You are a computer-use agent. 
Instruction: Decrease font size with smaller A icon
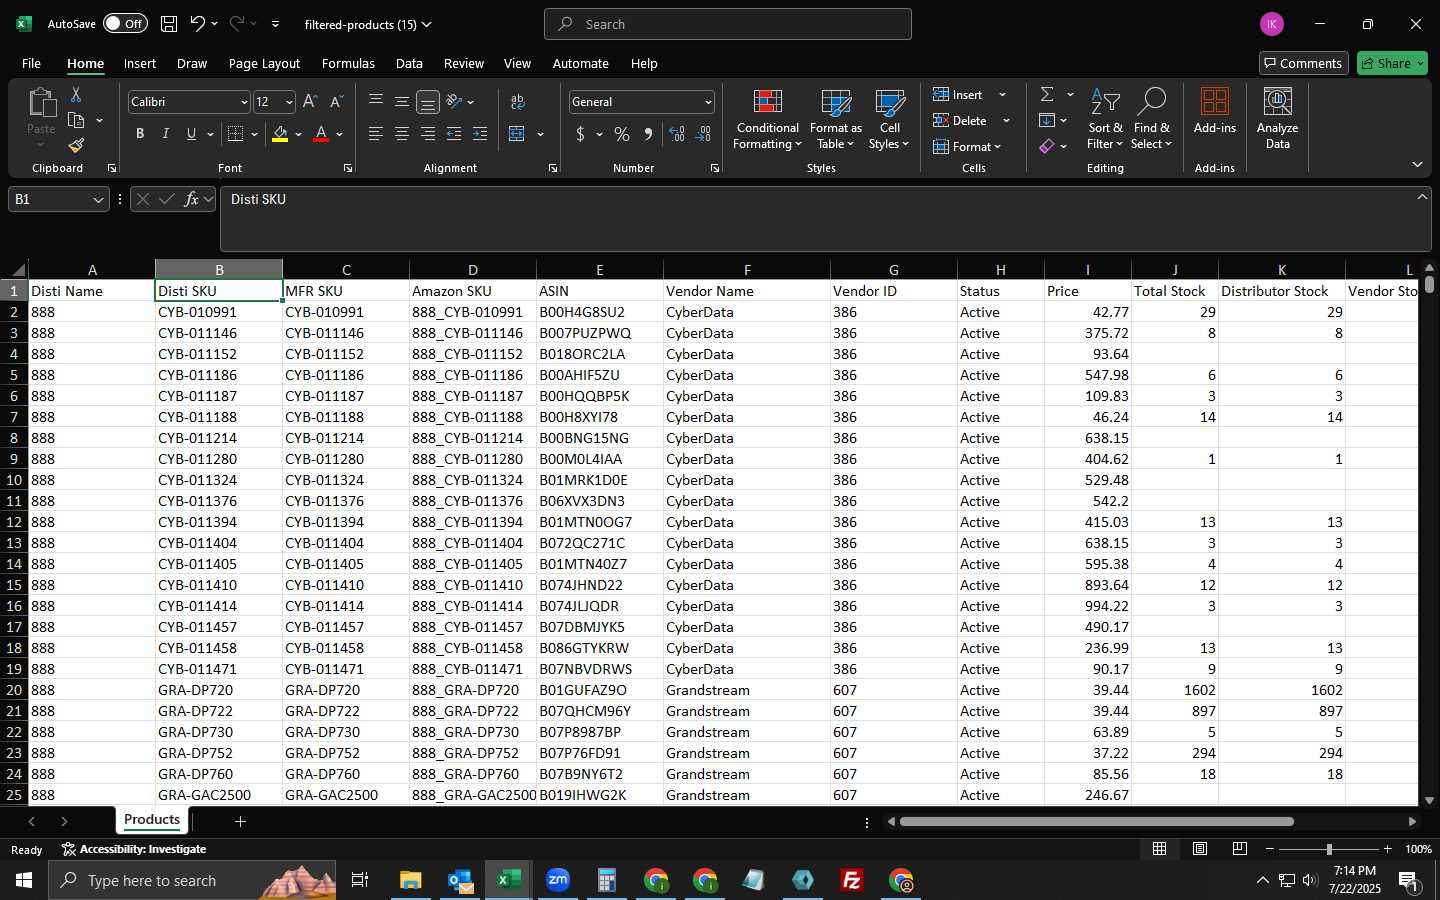(336, 102)
